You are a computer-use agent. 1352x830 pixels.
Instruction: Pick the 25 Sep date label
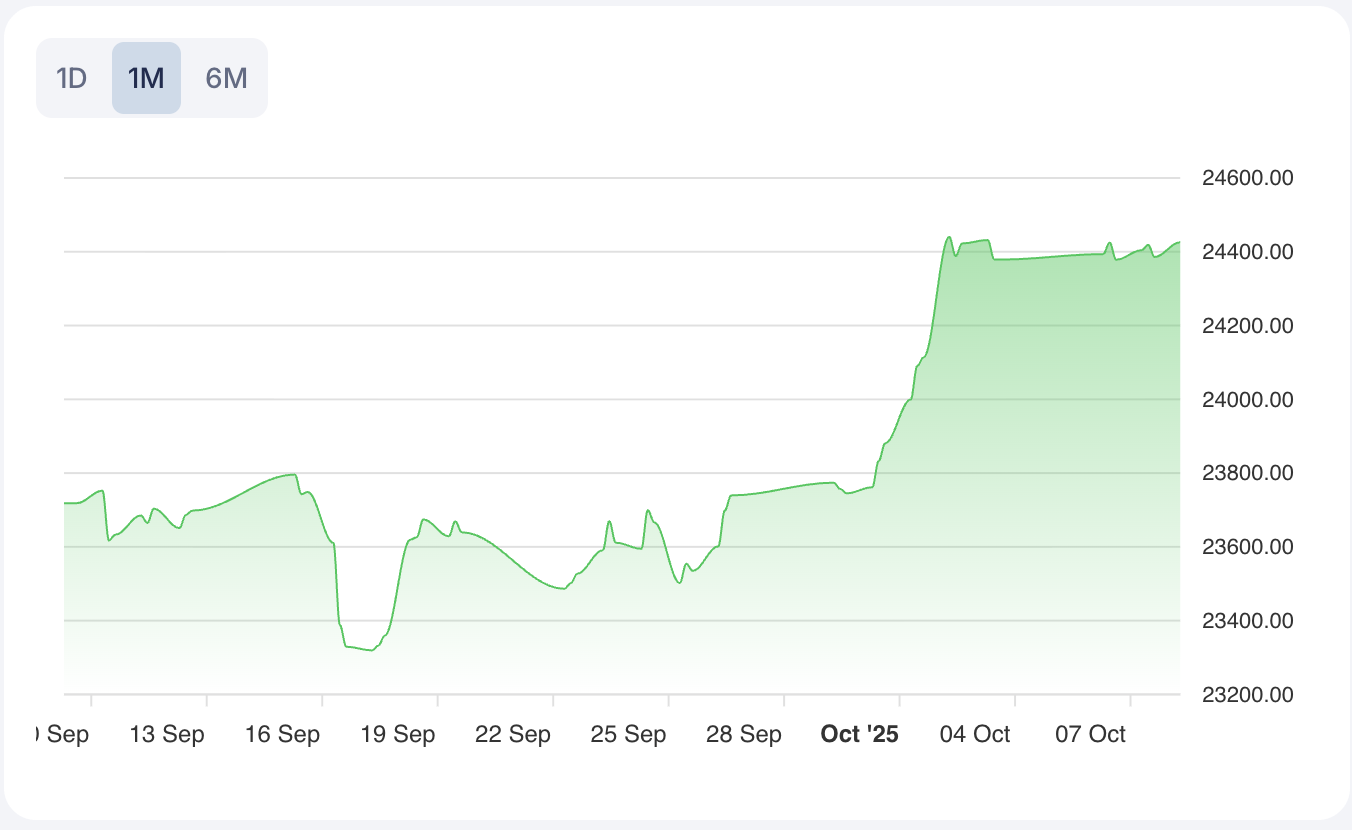point(628,735)
